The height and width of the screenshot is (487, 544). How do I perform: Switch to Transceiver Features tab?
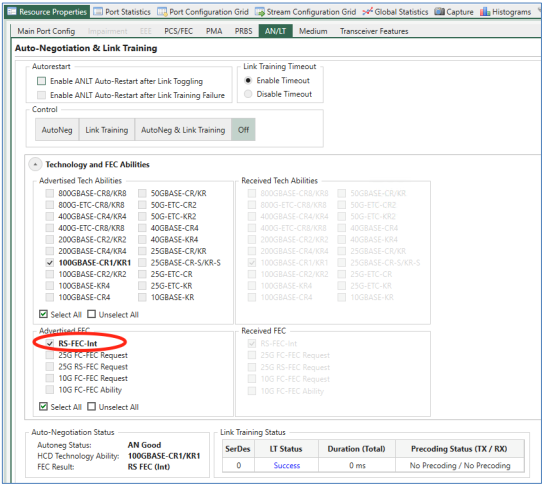374,31
